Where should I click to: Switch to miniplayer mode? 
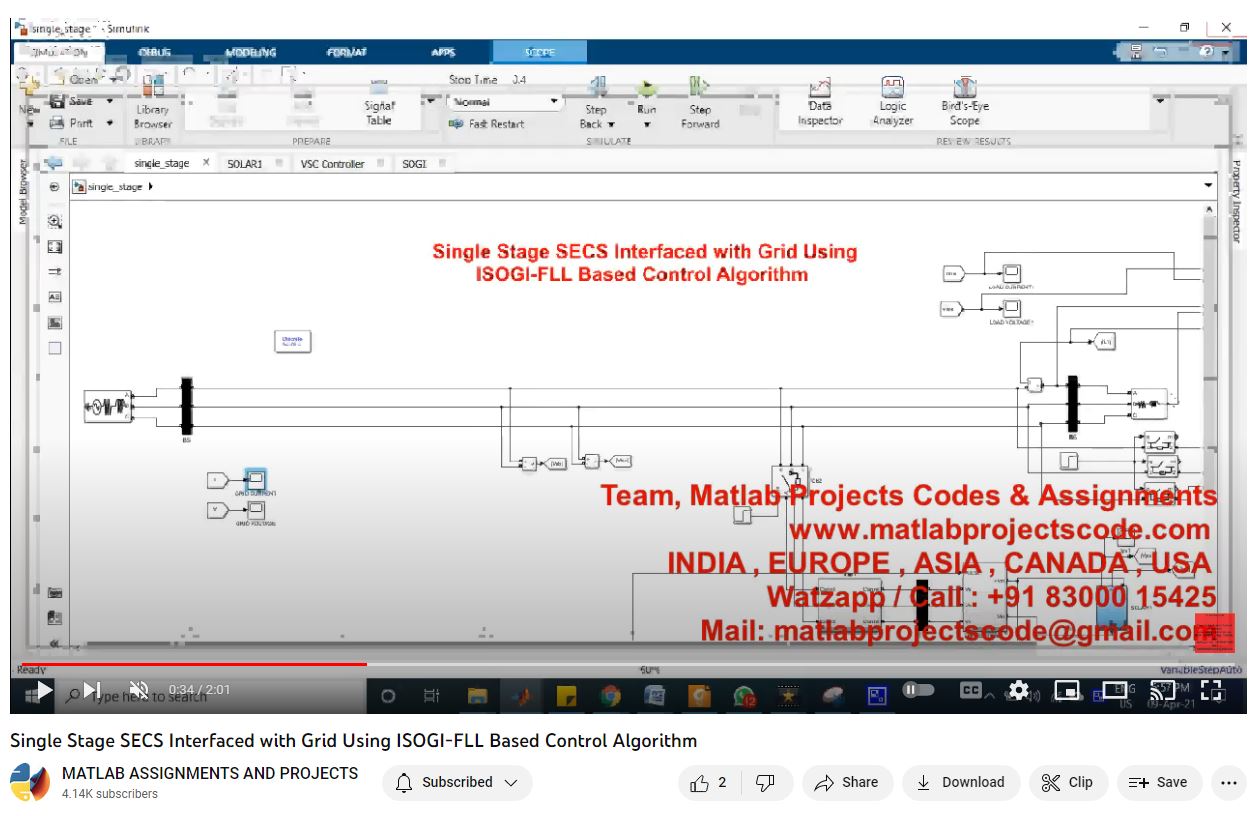[x=1067, y=690]
